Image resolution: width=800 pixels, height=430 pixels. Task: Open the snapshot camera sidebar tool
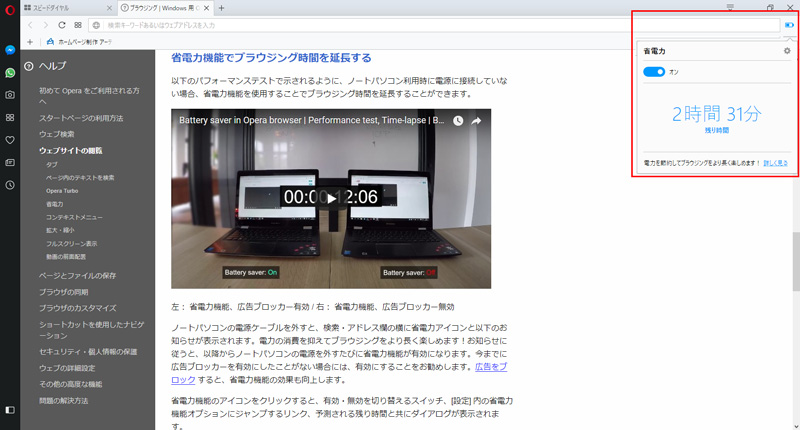coord(10,95)
